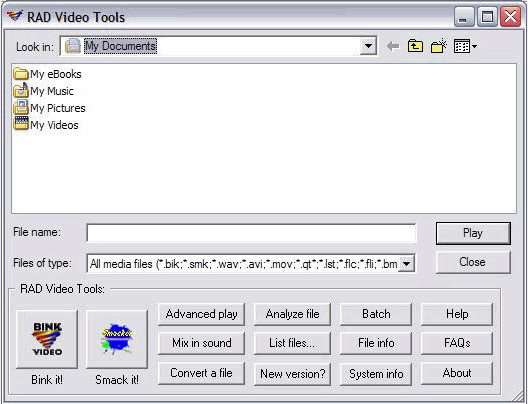Minimize the RAD Video Tools window

pos(463,17)
